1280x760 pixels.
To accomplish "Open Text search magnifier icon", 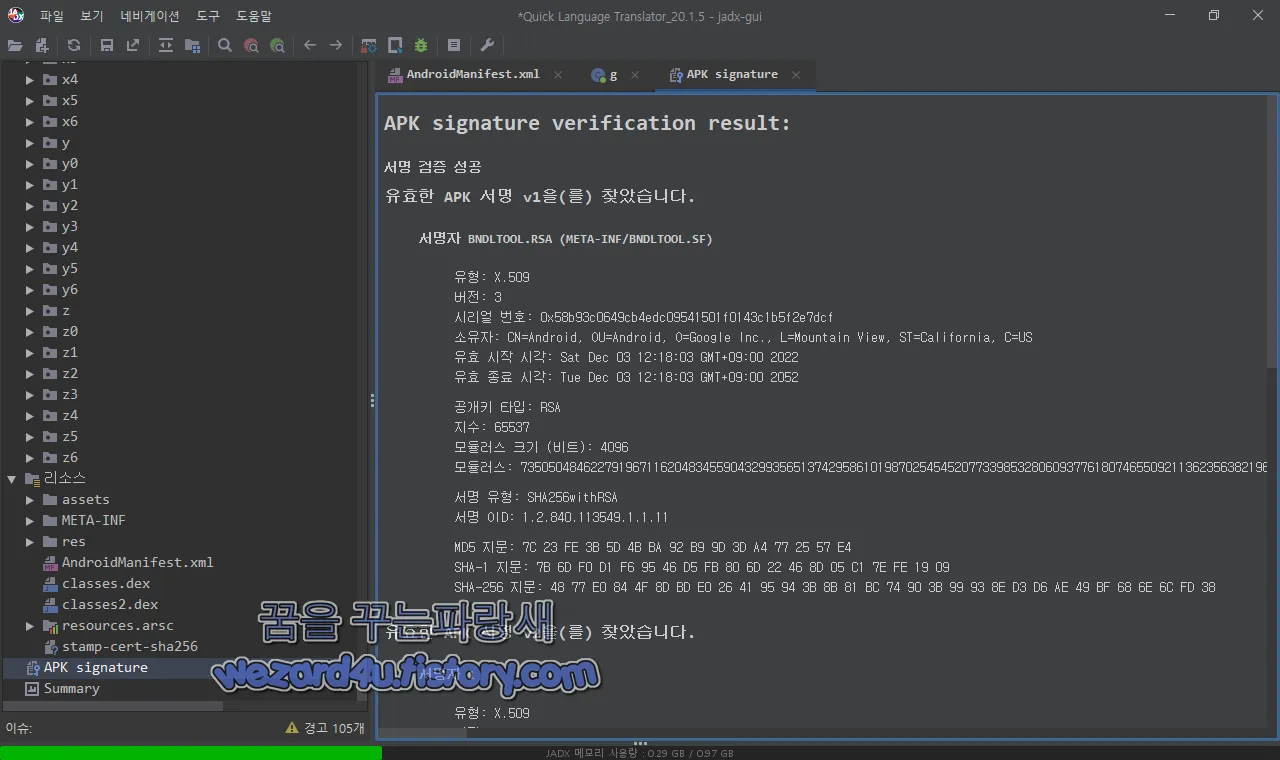I will pos(225,45).
